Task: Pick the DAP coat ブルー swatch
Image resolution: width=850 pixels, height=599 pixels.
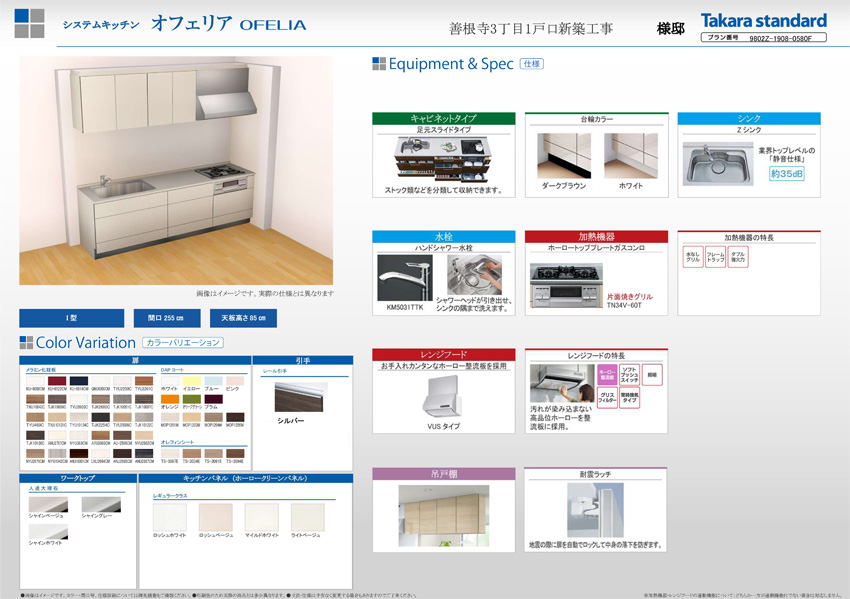Action: click(214, 381)
